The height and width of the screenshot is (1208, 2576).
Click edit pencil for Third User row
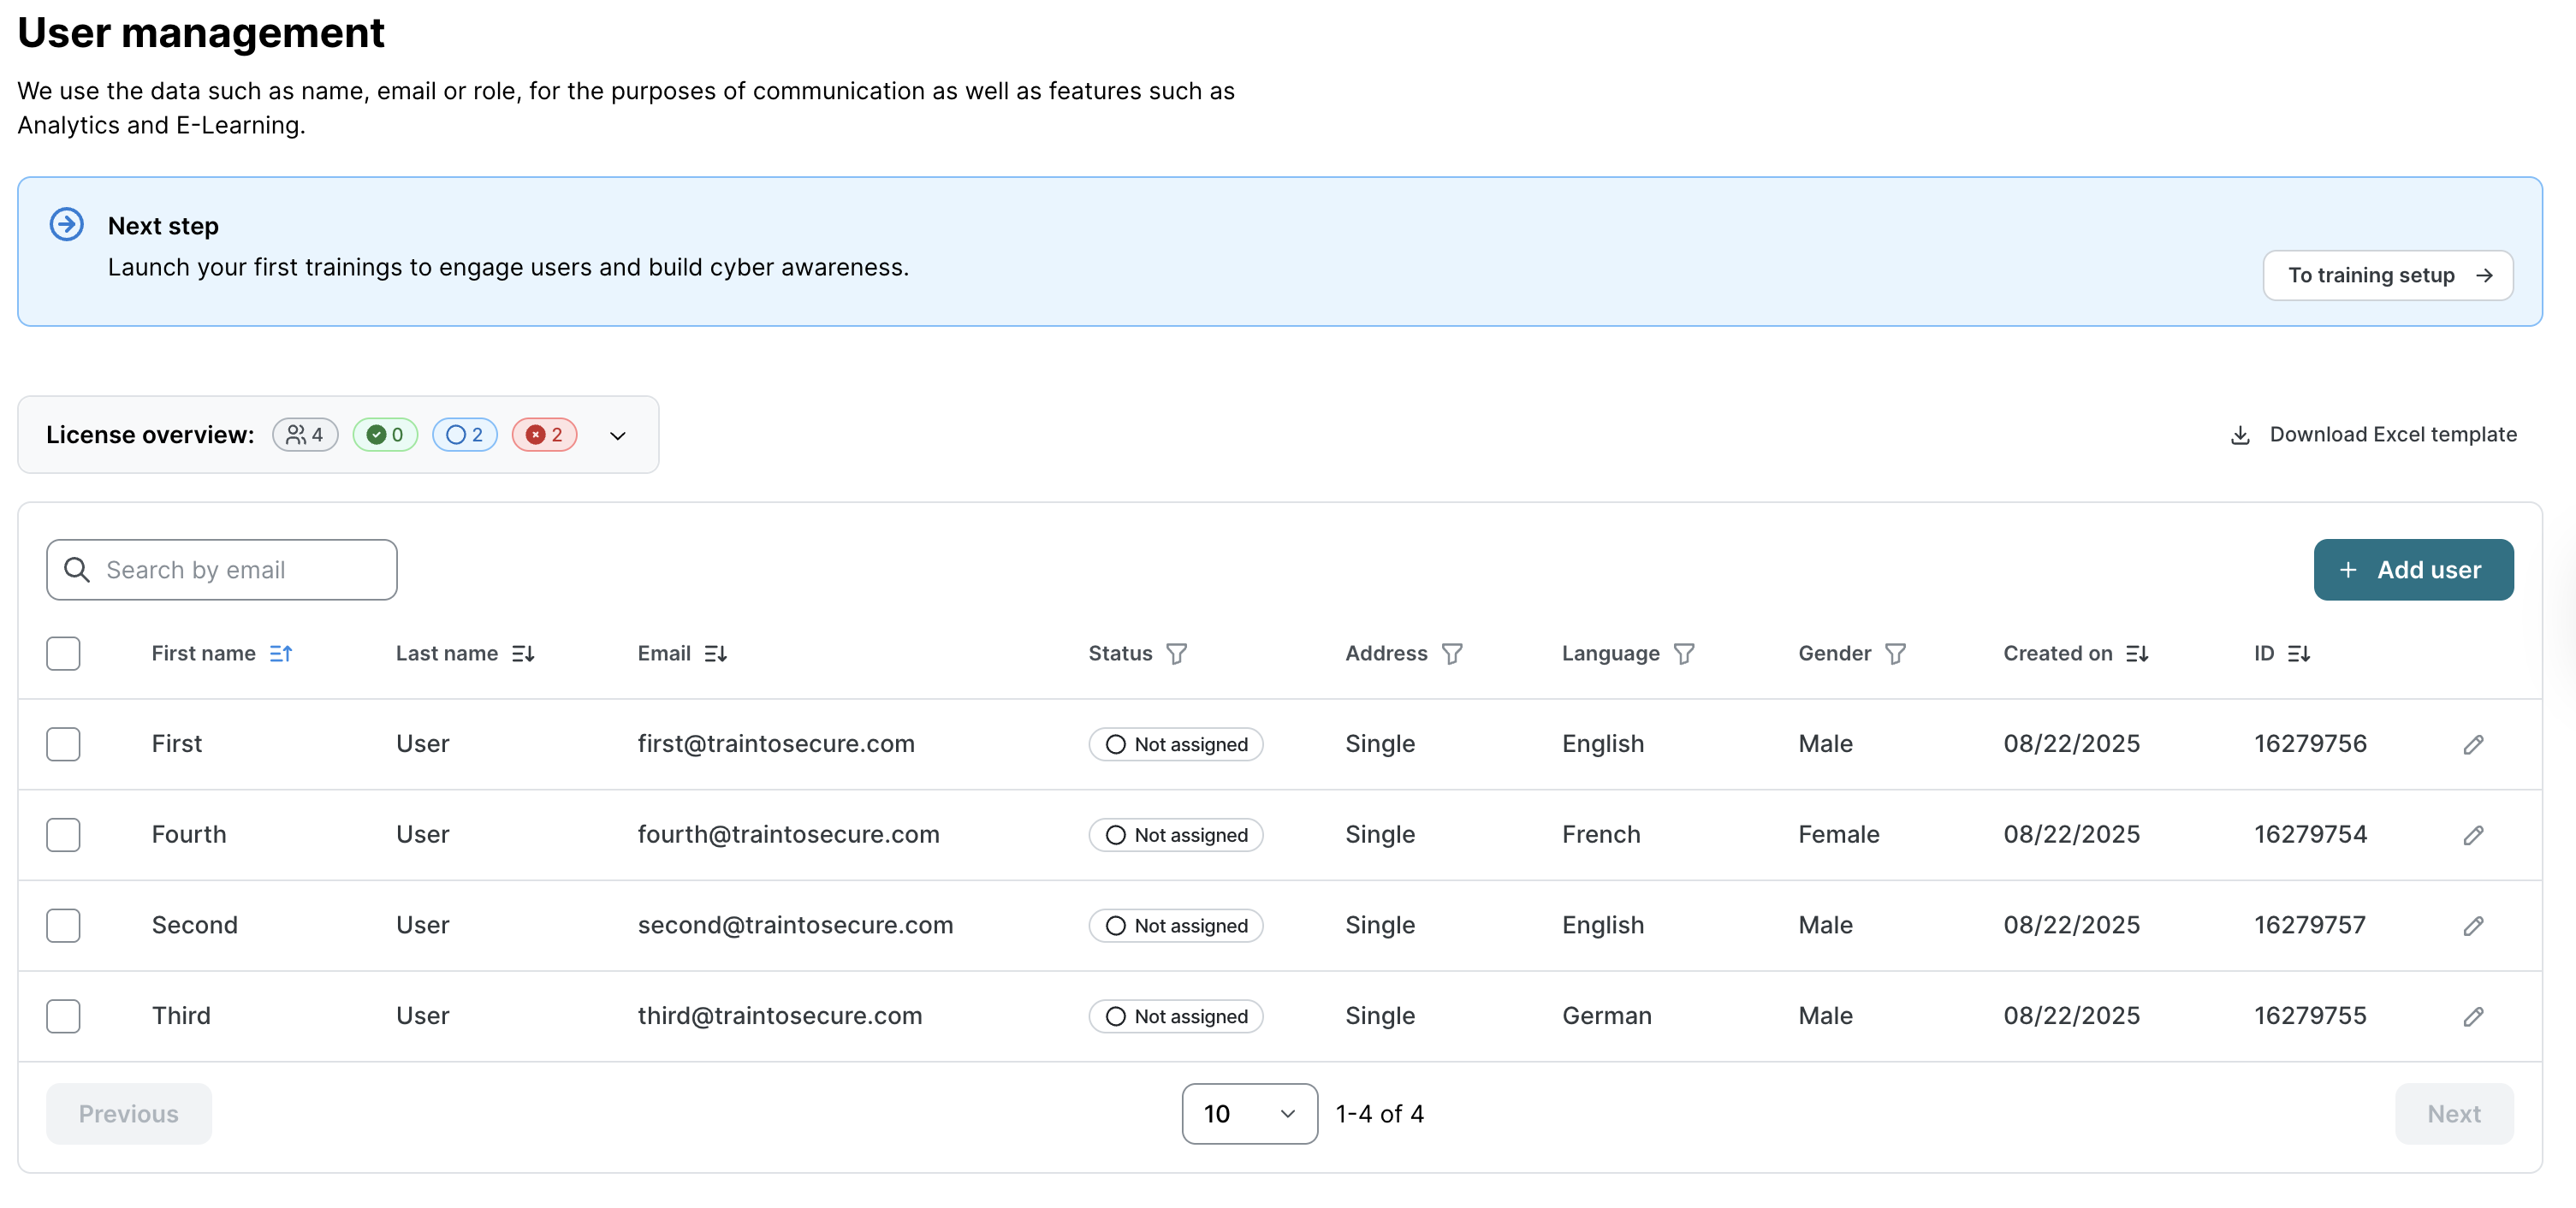(x=2472, y=1016)
